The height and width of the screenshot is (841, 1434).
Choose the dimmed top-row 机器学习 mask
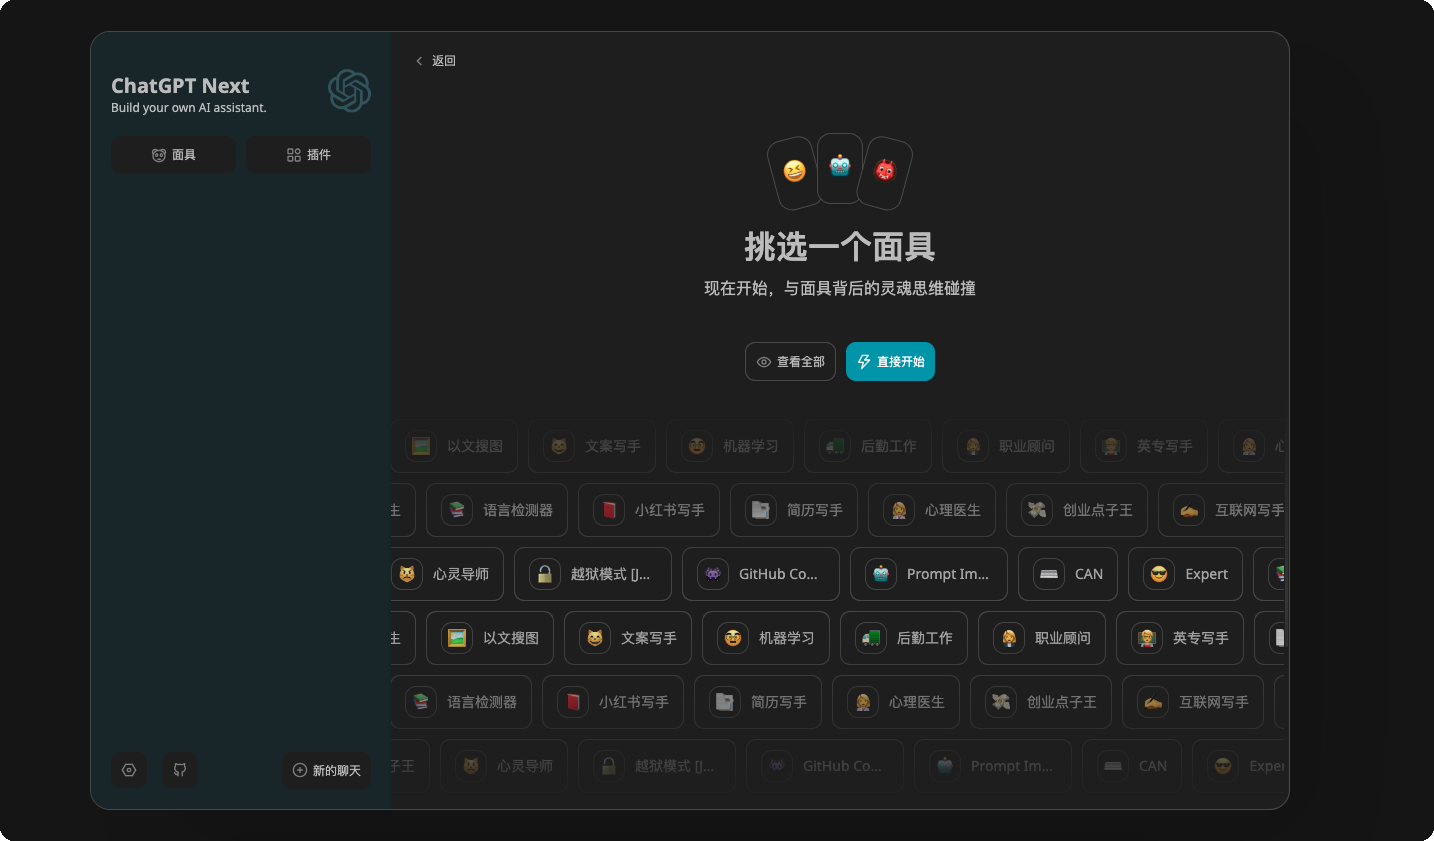(730, 446)
